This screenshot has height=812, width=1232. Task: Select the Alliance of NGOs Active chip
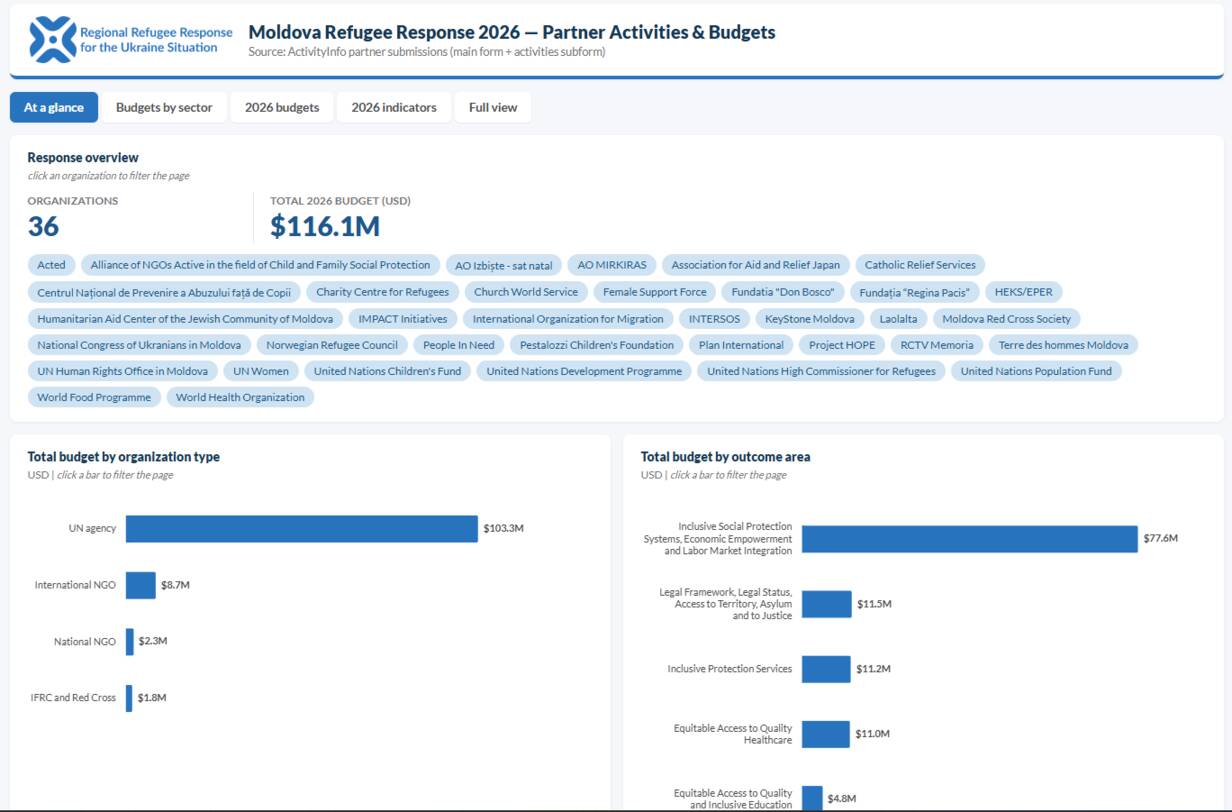pyautogui.click(x=260, y=265)
